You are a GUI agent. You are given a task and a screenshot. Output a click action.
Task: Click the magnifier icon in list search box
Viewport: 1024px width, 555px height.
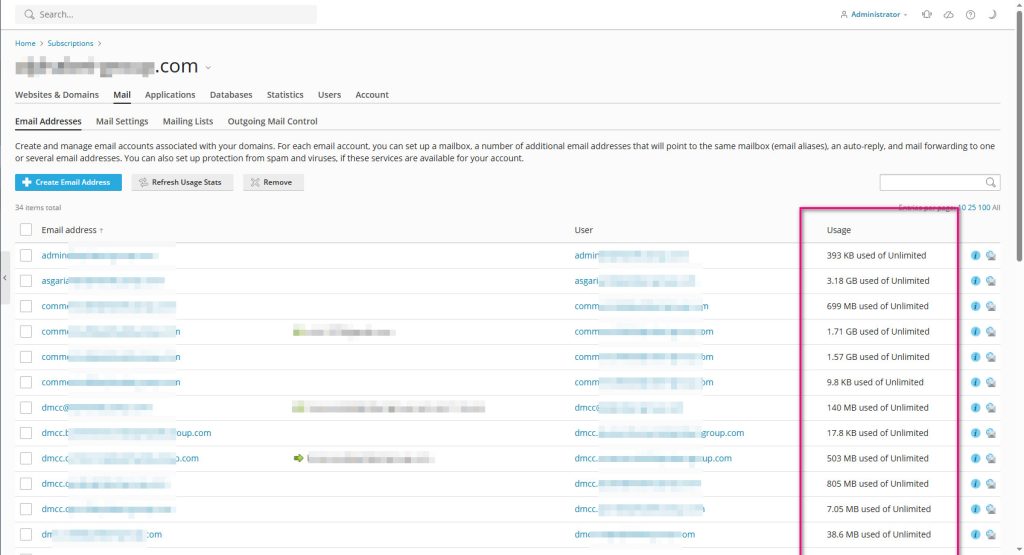(990, 182)
